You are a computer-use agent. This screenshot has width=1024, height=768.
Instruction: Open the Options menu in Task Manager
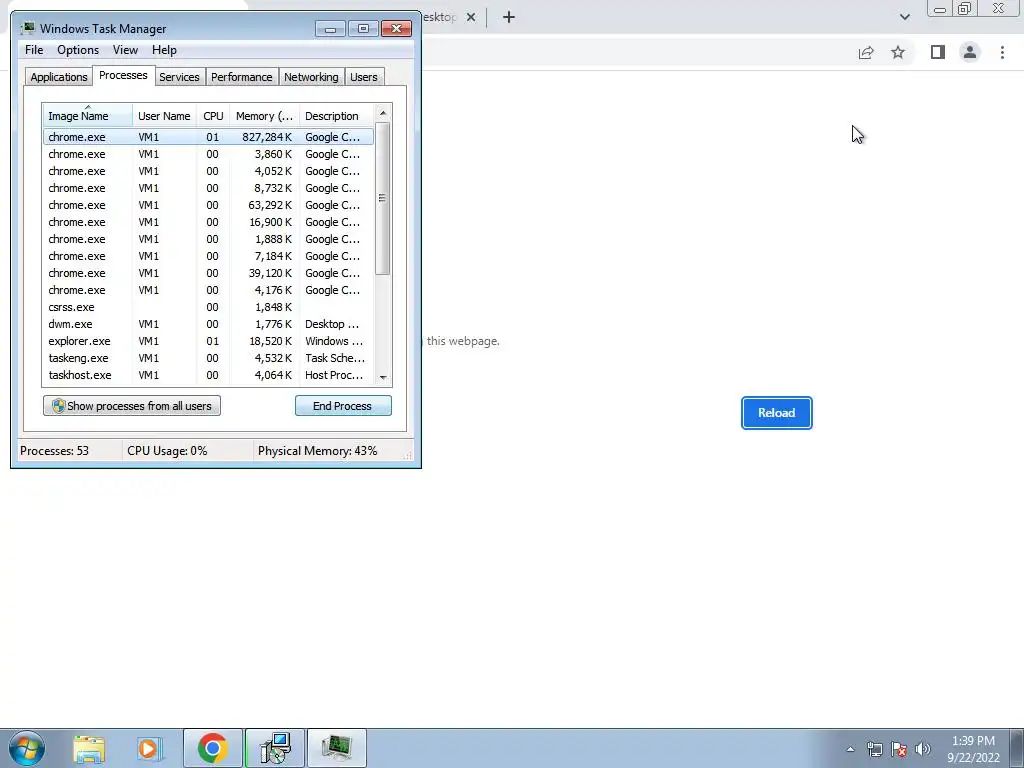[x=78, y=50]
